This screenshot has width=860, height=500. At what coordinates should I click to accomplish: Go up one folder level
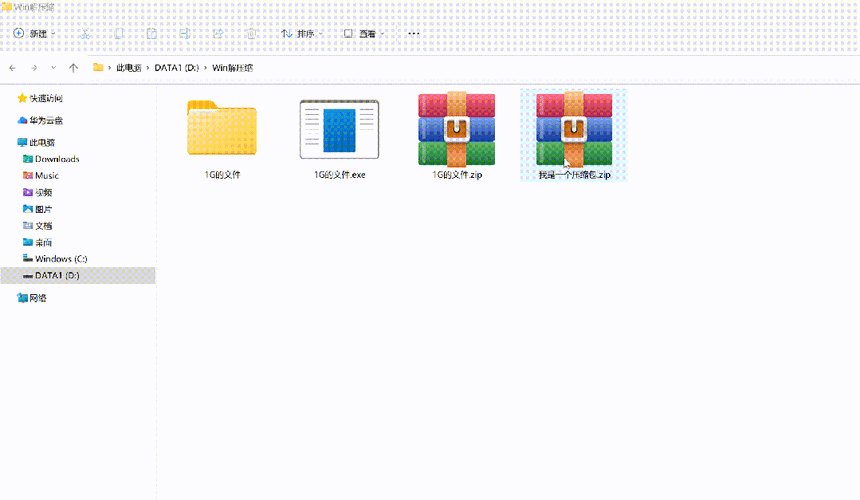(73, 68)
